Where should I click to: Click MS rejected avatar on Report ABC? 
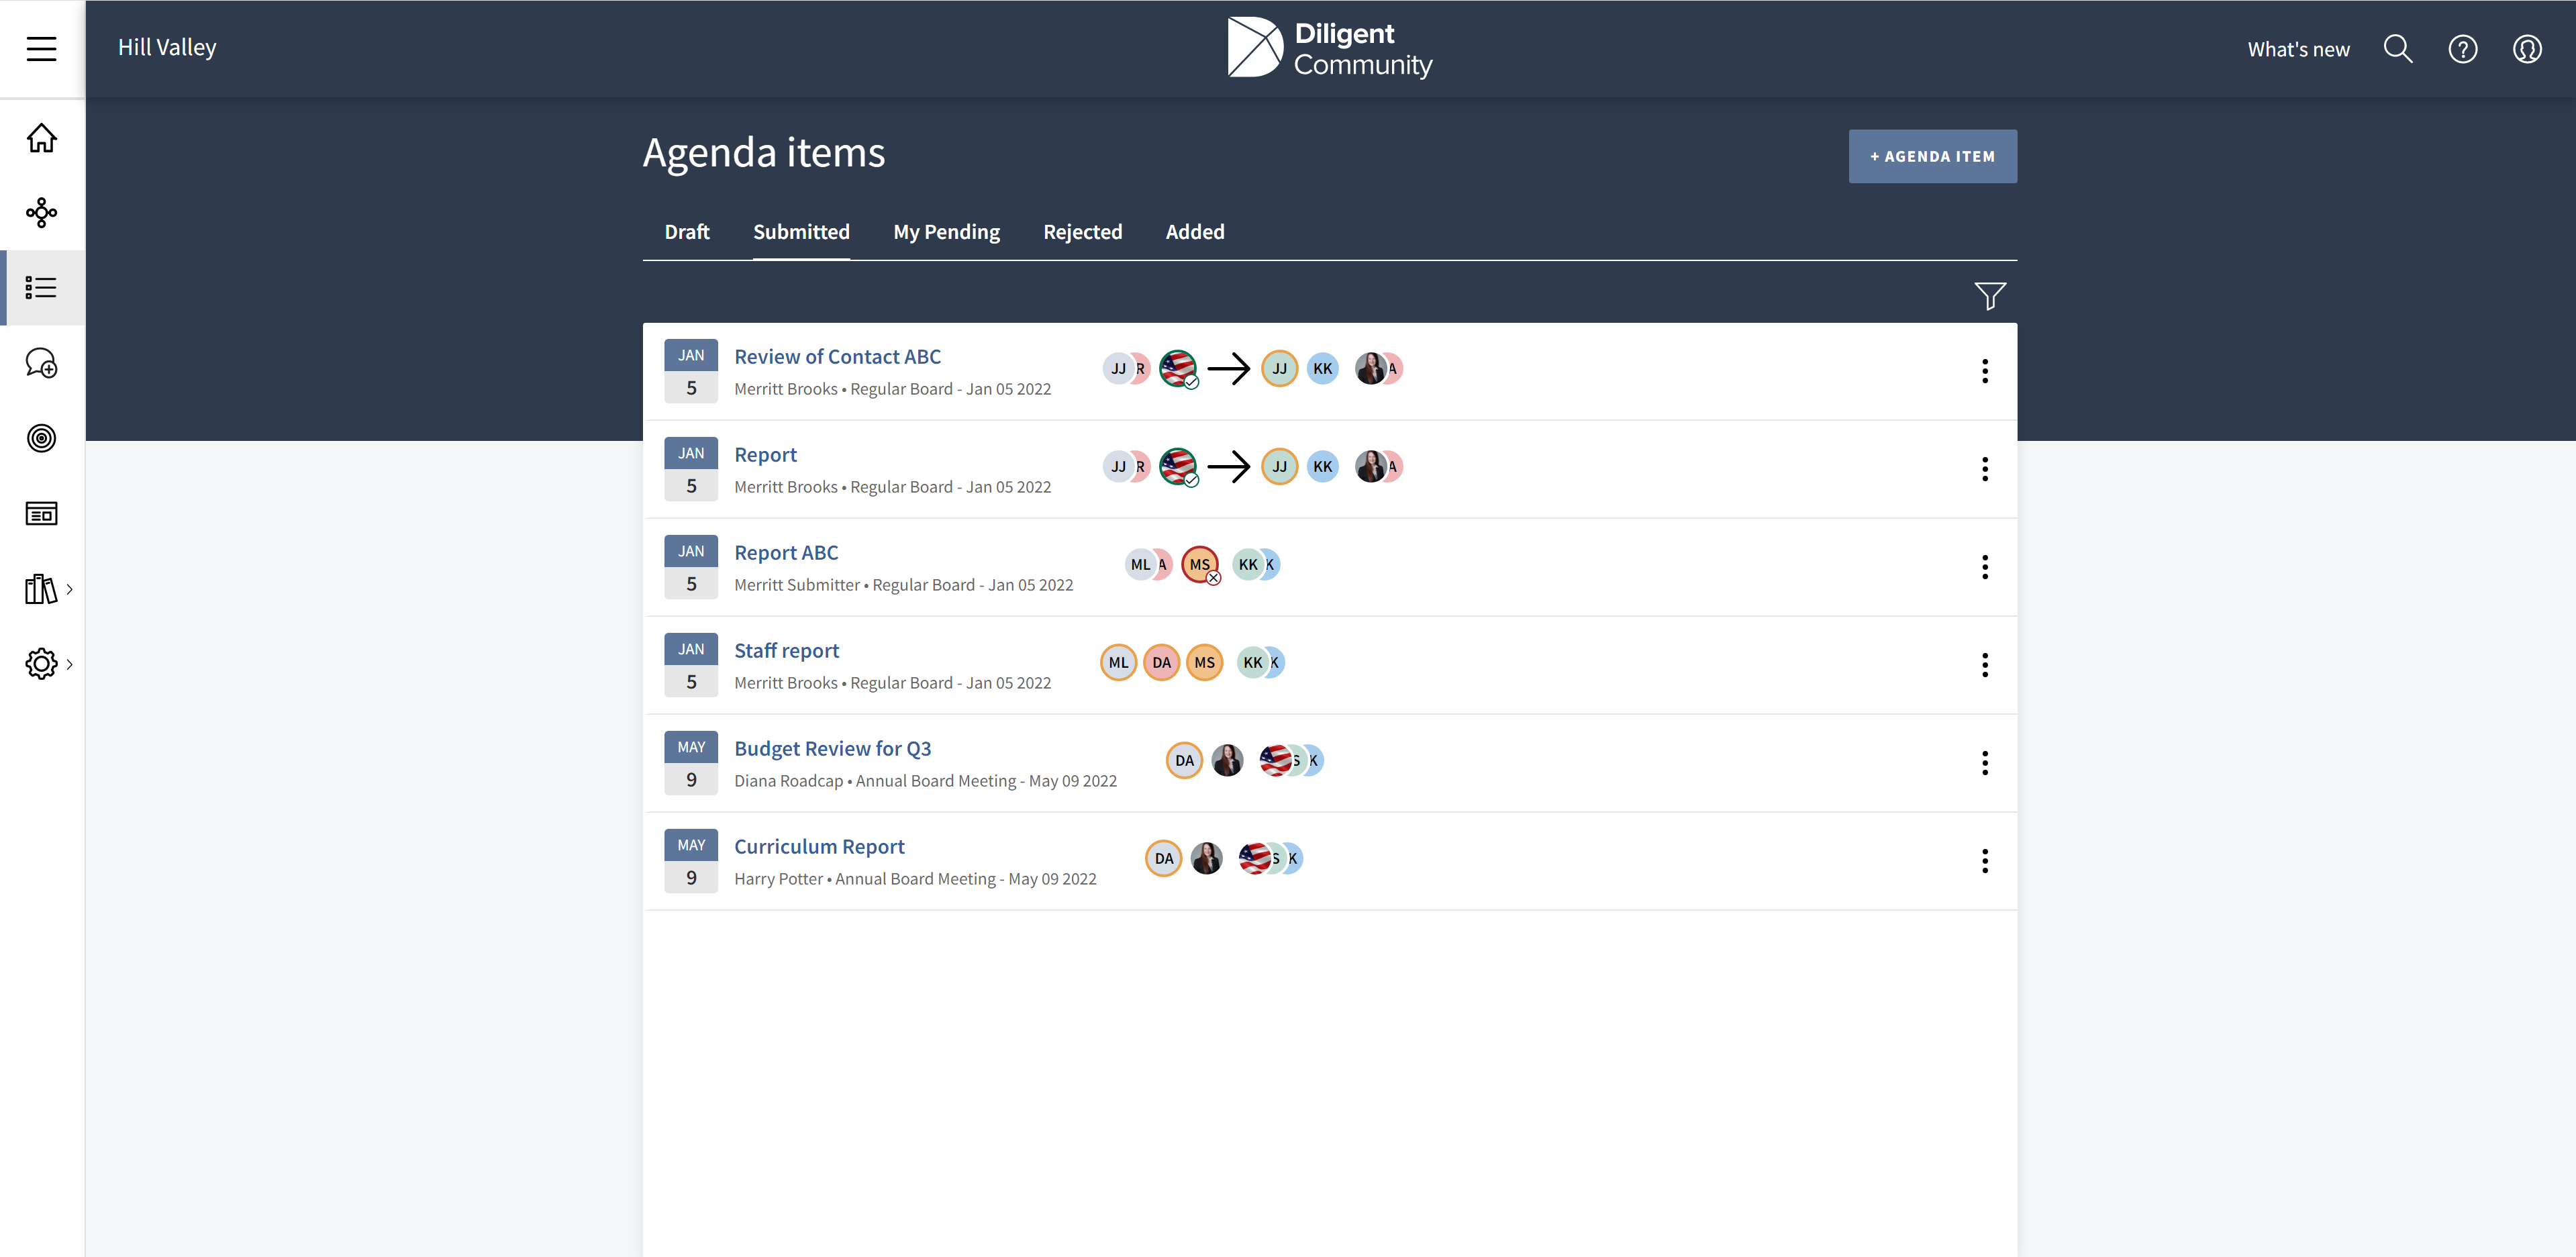tap(1200, 565)
